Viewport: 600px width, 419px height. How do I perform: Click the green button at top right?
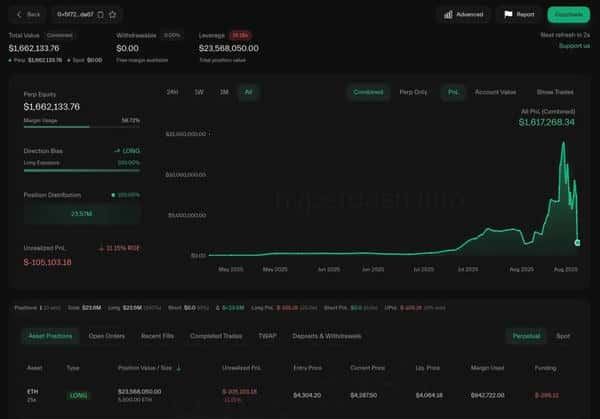tap(569, 15)
